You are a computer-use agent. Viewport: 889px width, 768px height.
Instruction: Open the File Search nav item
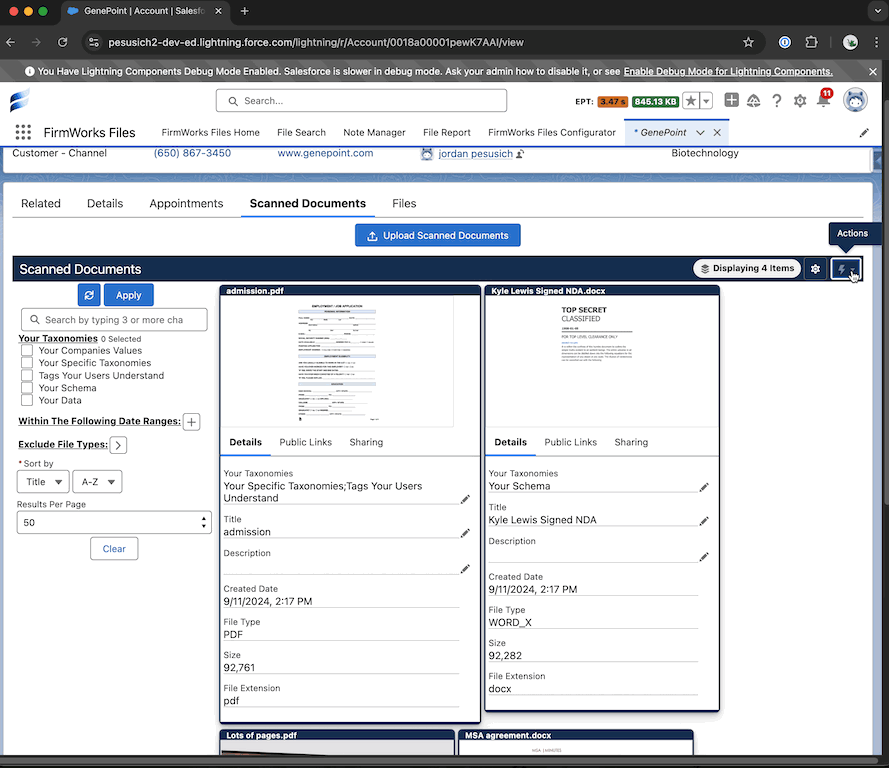point(302,133)
